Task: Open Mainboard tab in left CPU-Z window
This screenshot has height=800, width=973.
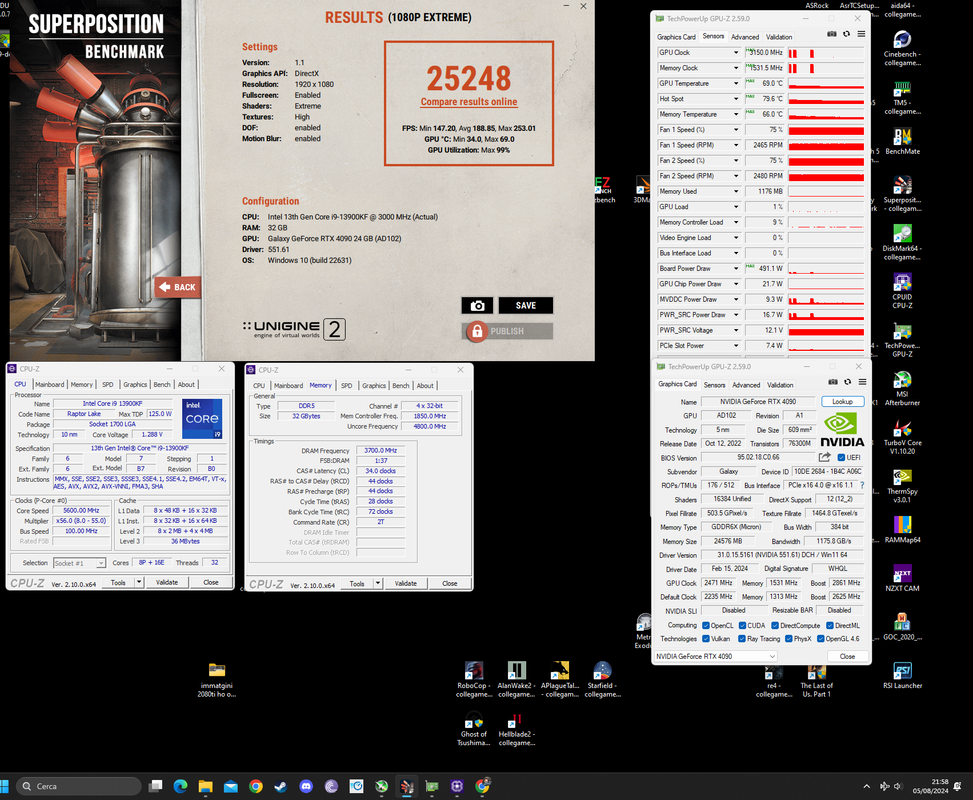Action: coord(50,385)
